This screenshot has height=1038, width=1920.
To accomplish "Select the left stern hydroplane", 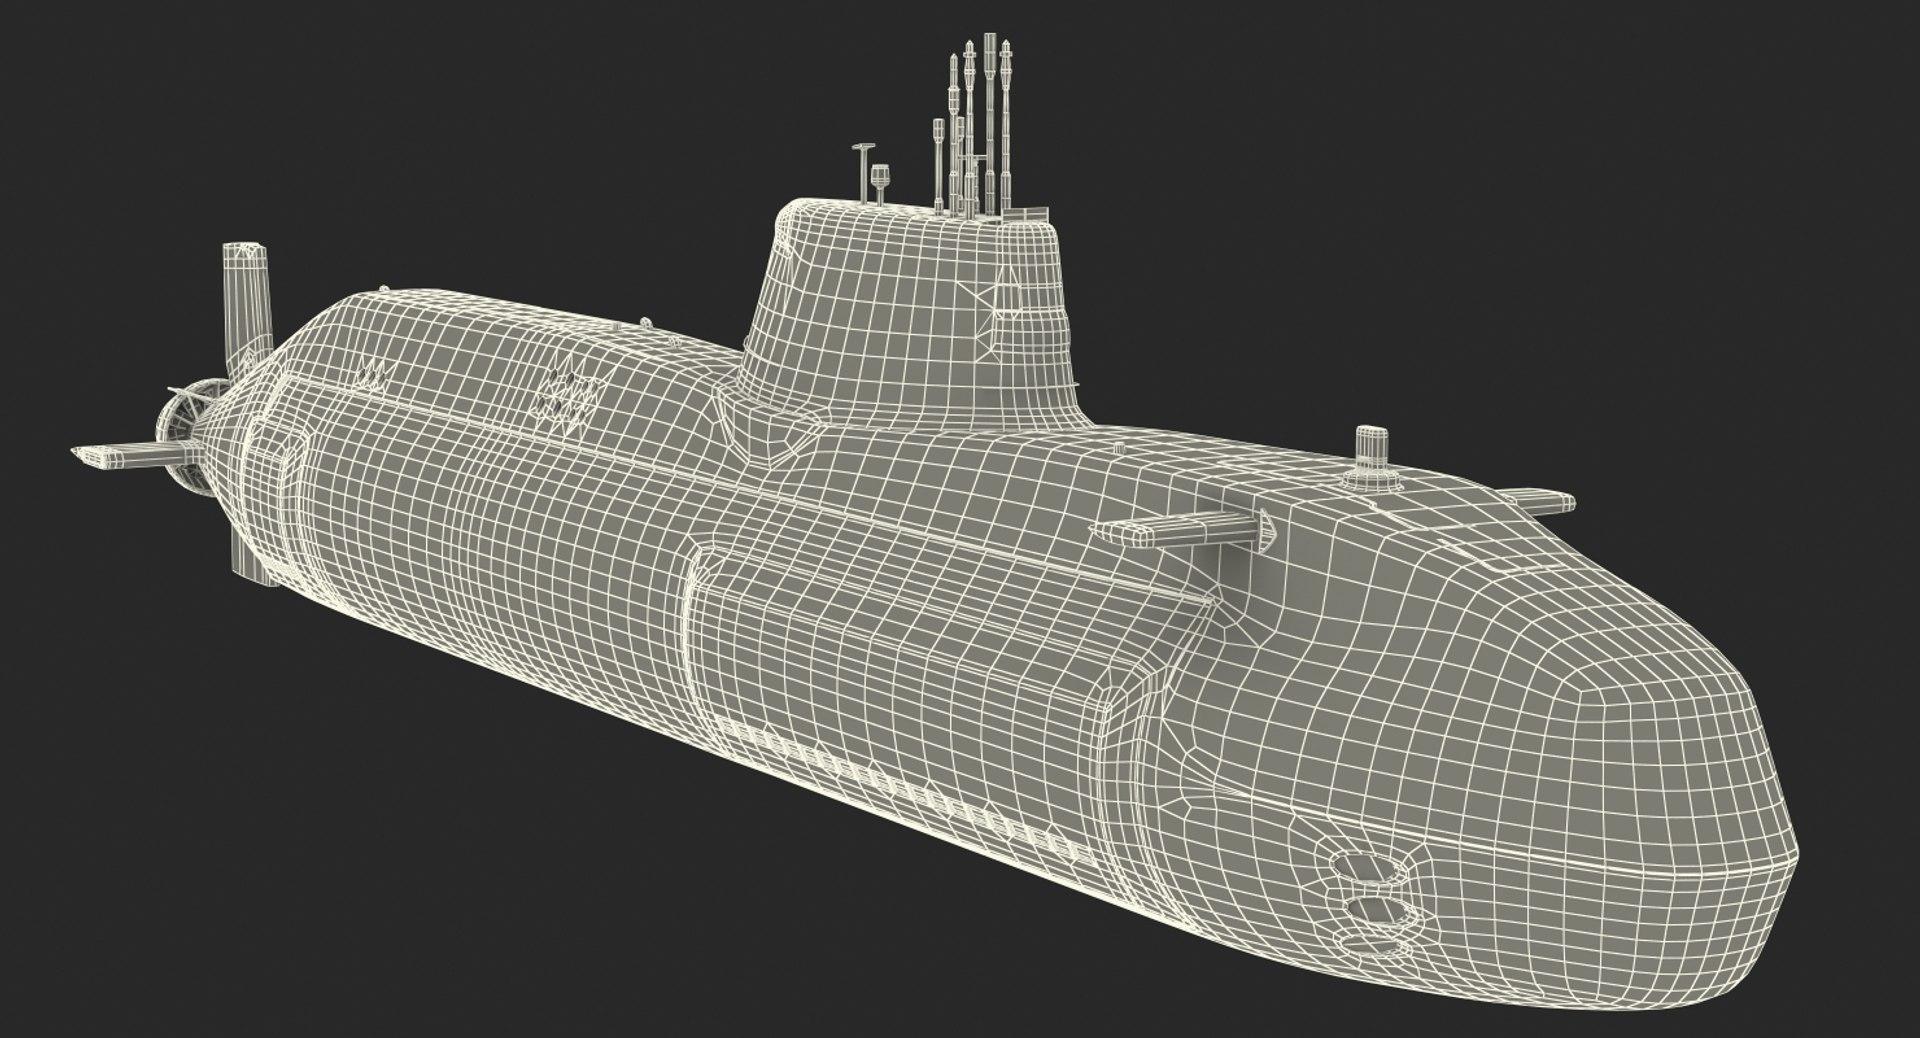I will tap(112, 455).
